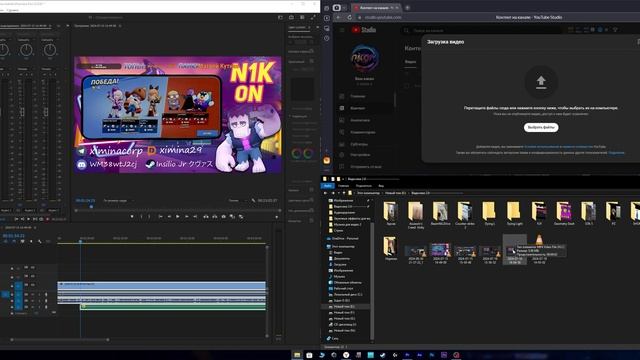Click the Explorer back navigation arrow
Viewport: 640px width, 360px height.
pyautogui.click(x=325, y=193)
